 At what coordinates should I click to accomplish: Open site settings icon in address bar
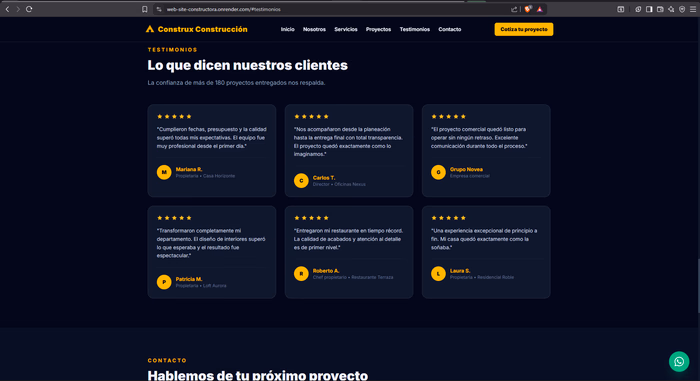[x=159, y=9]
